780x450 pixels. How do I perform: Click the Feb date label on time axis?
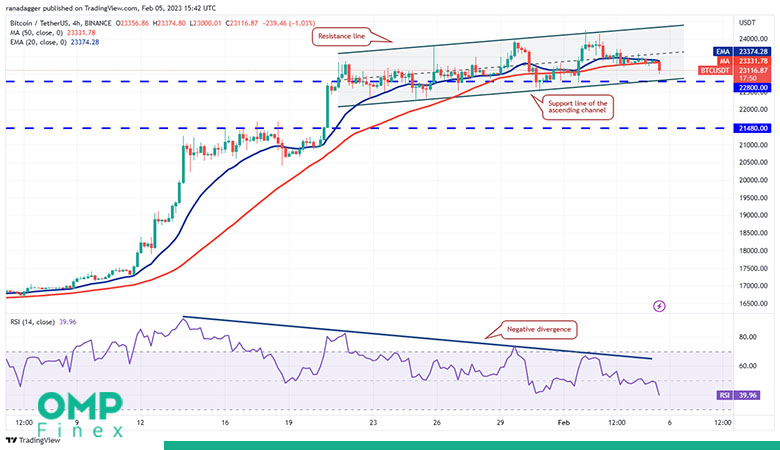click(564, 423)
